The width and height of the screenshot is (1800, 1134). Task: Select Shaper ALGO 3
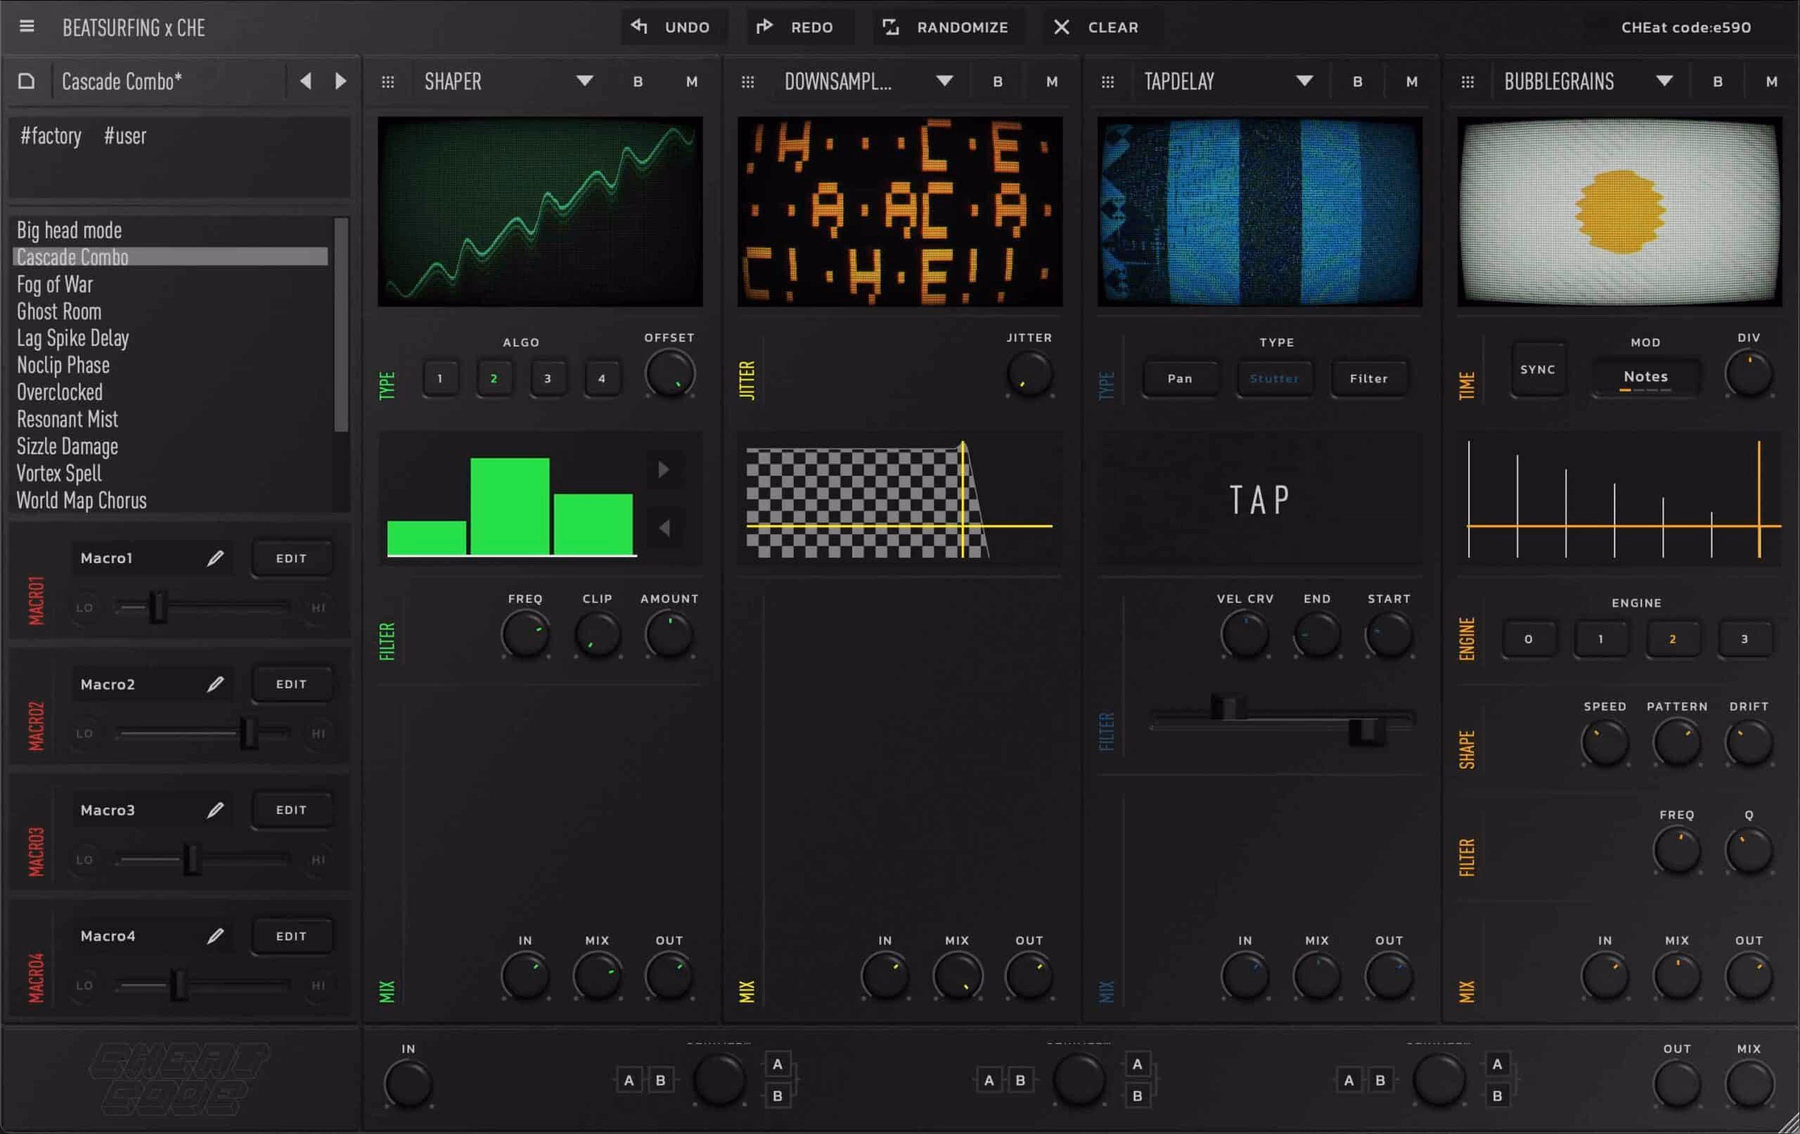pyautogui.click(x=548, y=379)
